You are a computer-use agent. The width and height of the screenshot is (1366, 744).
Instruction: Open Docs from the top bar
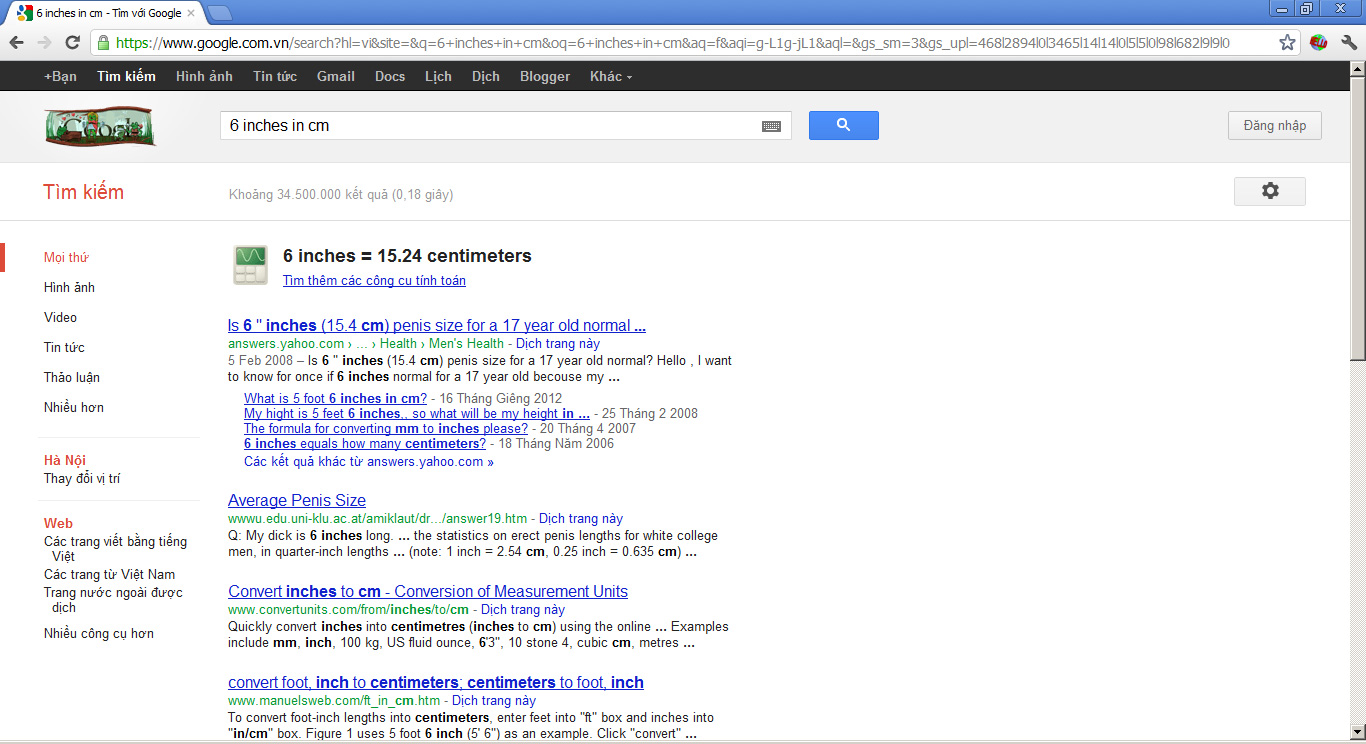pos(390,76)
